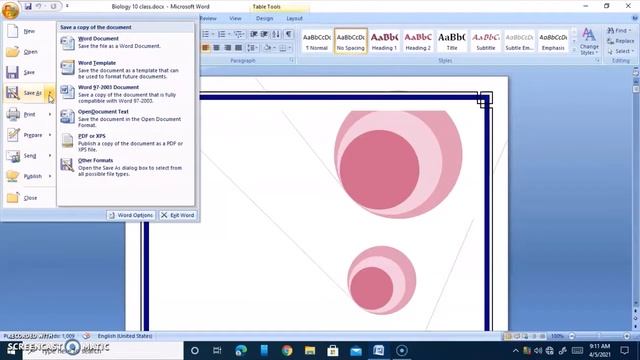Switch to the View ribbon tab
Viewport: 640px width, 360px height.
point(235,18)
